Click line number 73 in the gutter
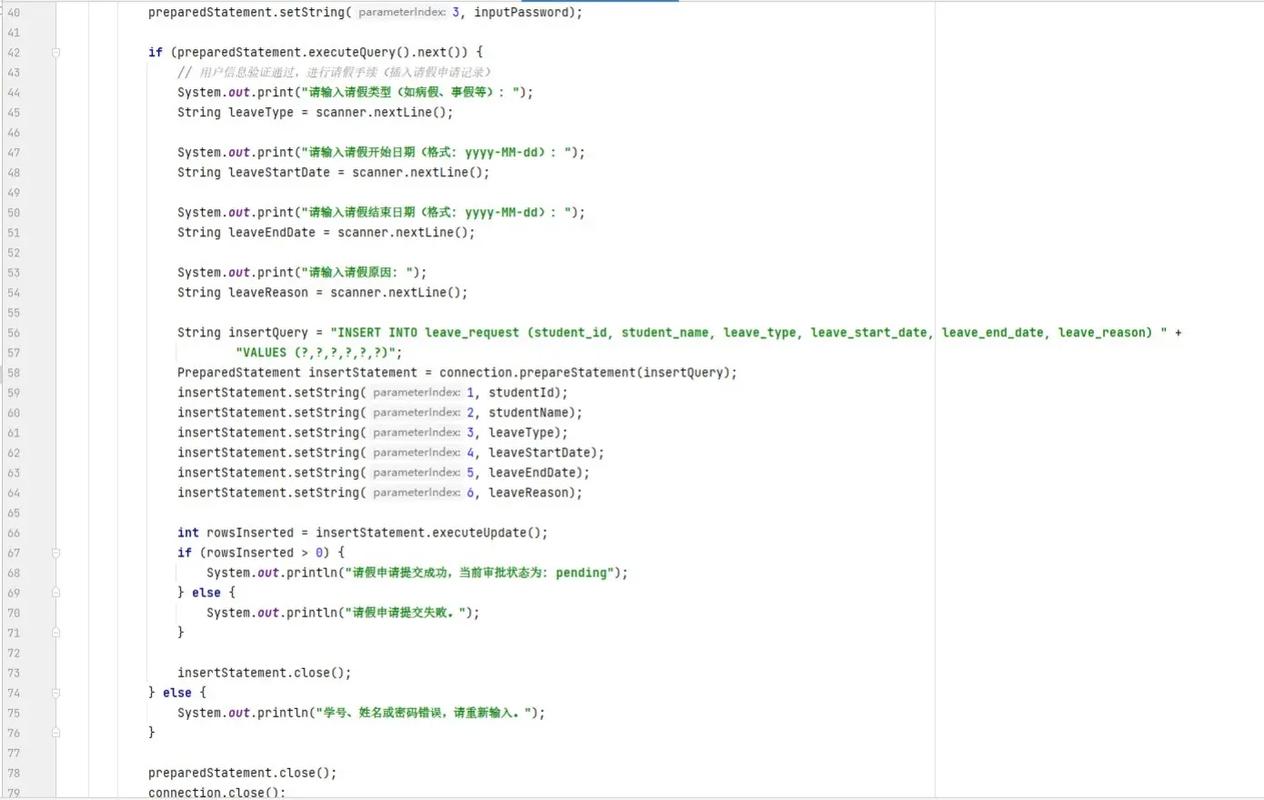The image size is (1264, 800). pos(13,672)
